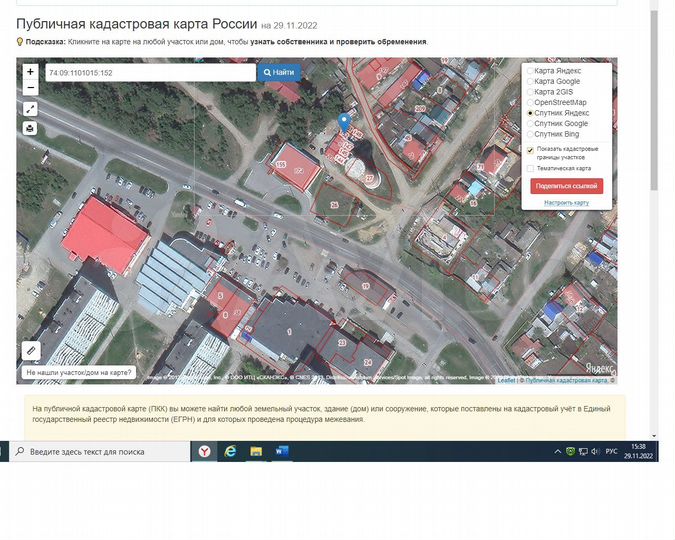Click parcel labeled 25 on map
This screenshot has height=540, width=675.
click(x=334, y=205)
